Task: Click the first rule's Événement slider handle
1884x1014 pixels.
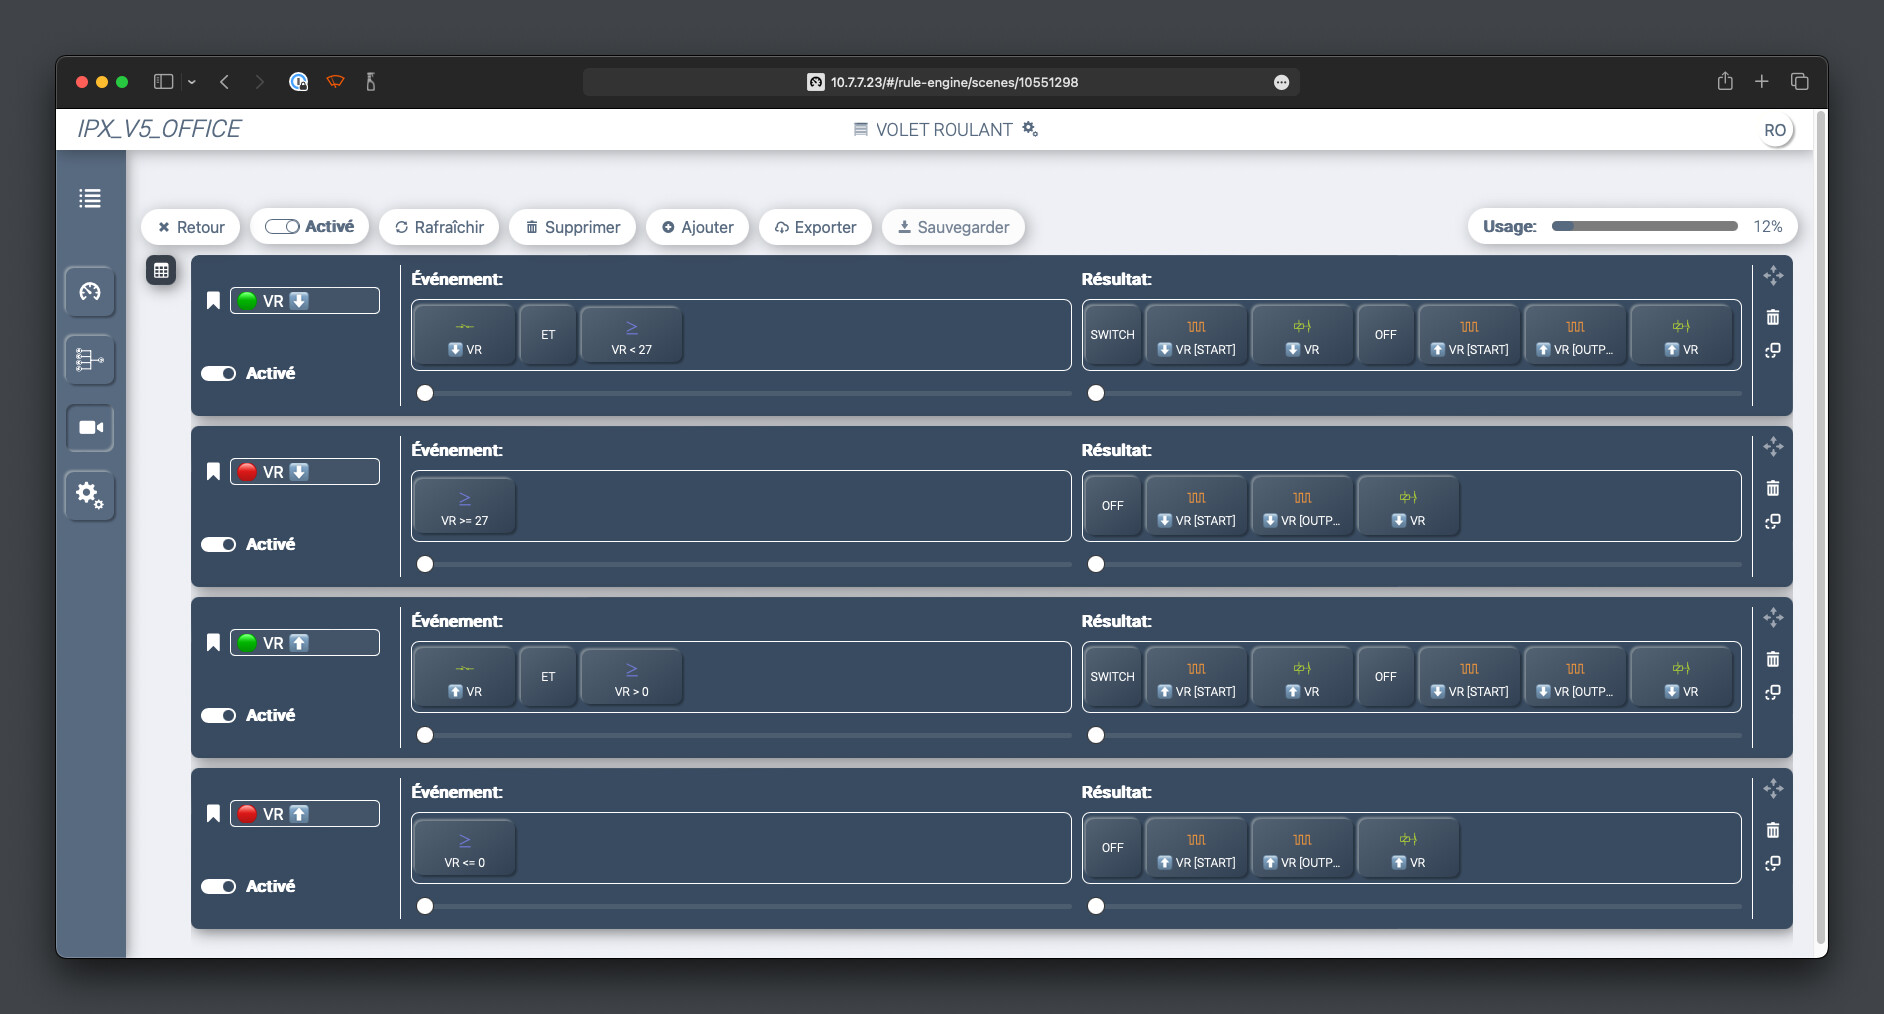Action: (x=425, y=393)
